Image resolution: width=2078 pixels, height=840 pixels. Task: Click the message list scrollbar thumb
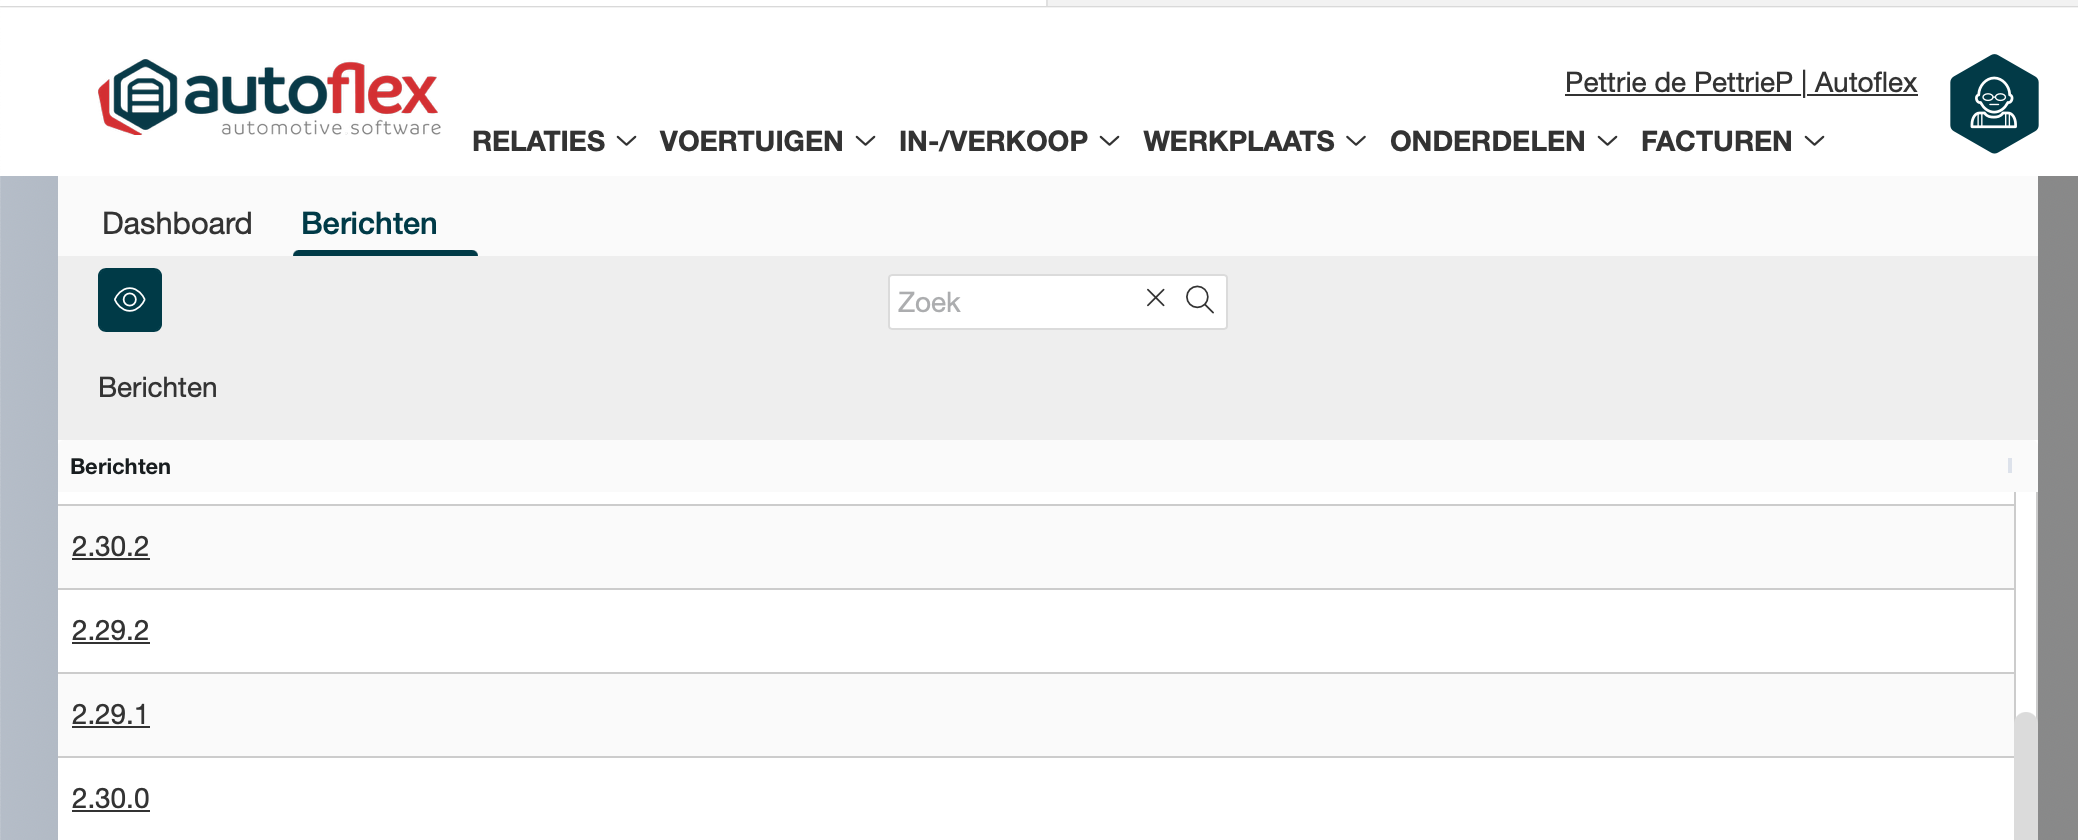pos(2025,775)
